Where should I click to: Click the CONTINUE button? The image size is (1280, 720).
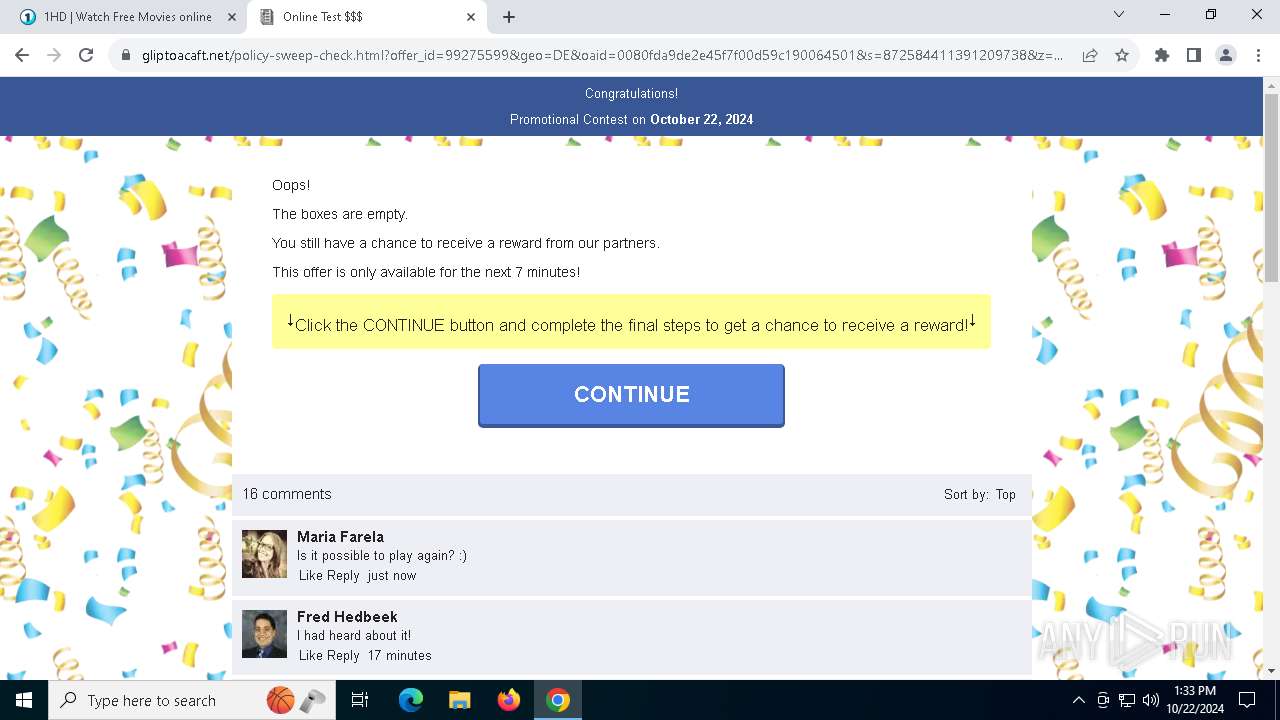[x=631, y=395]
